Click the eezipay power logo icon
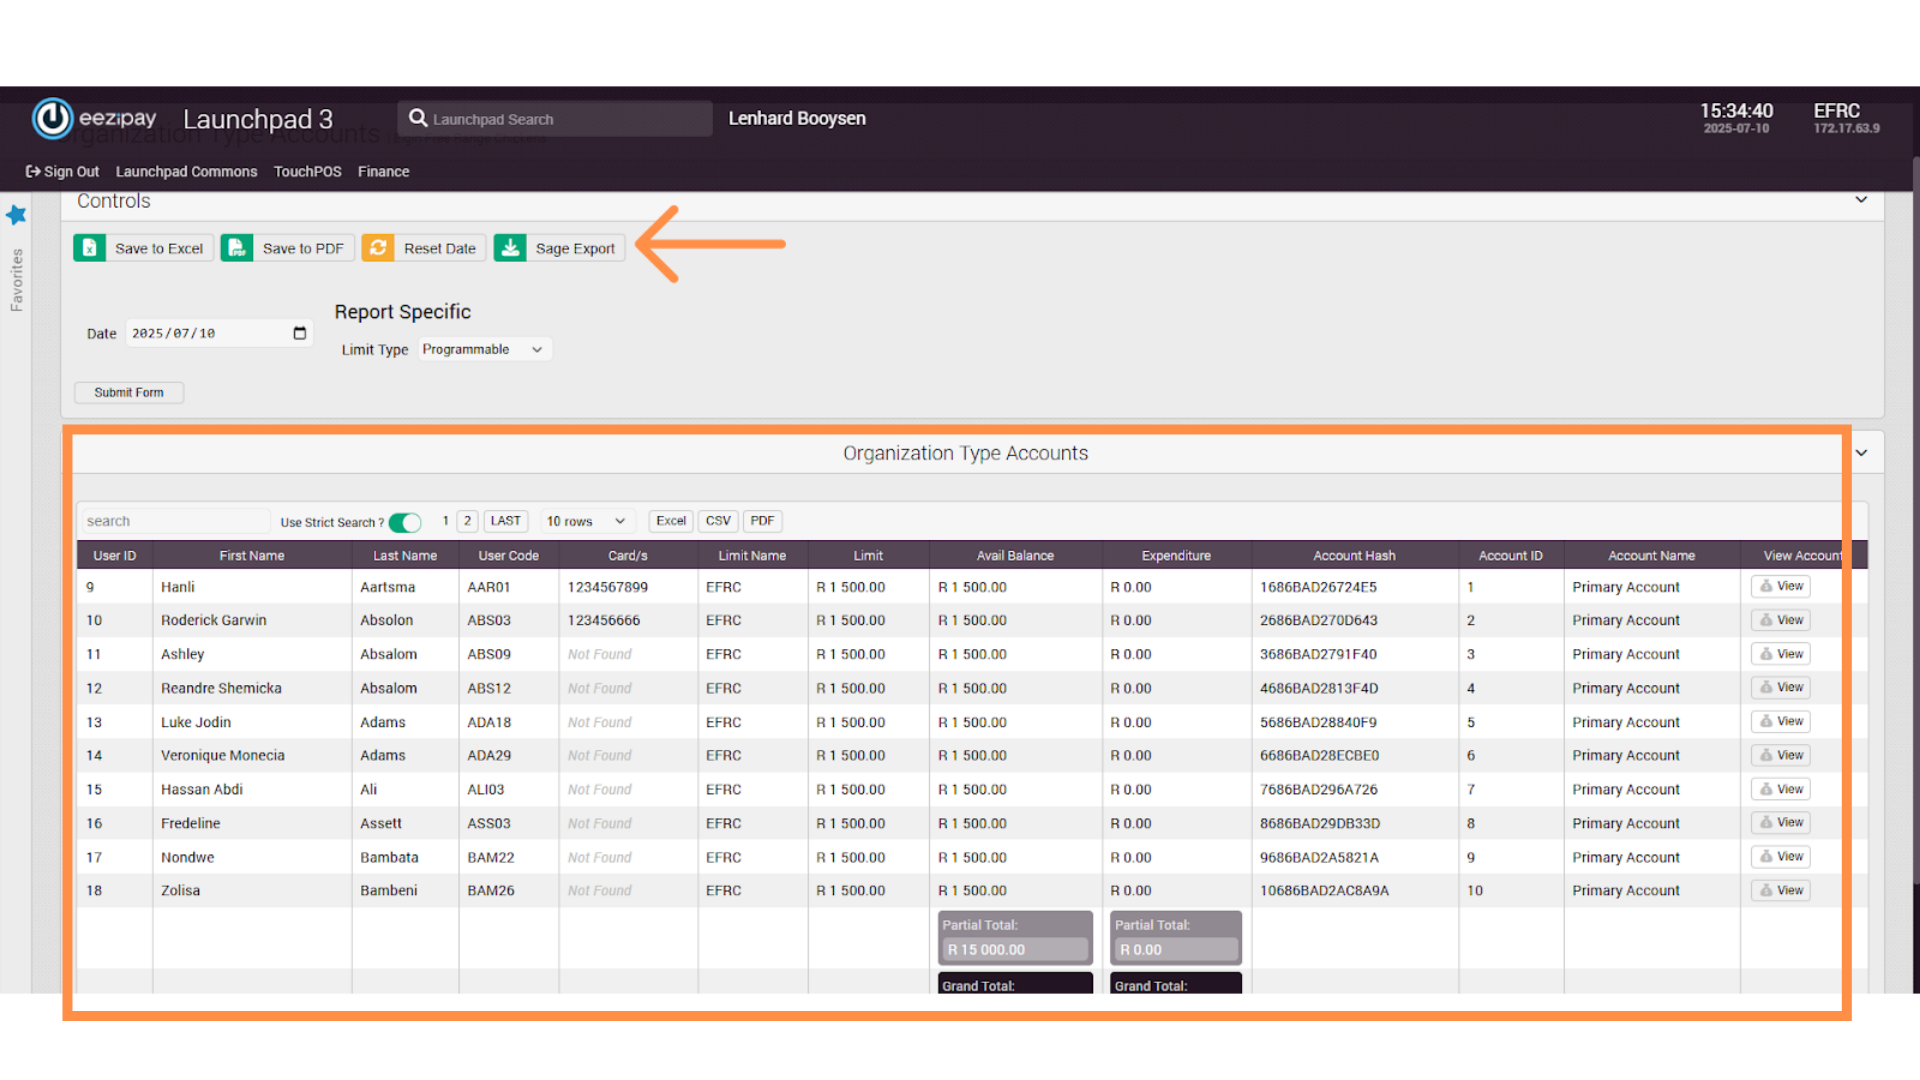Viewport: 1920px width, 1080px height. [x=52, y=118]
